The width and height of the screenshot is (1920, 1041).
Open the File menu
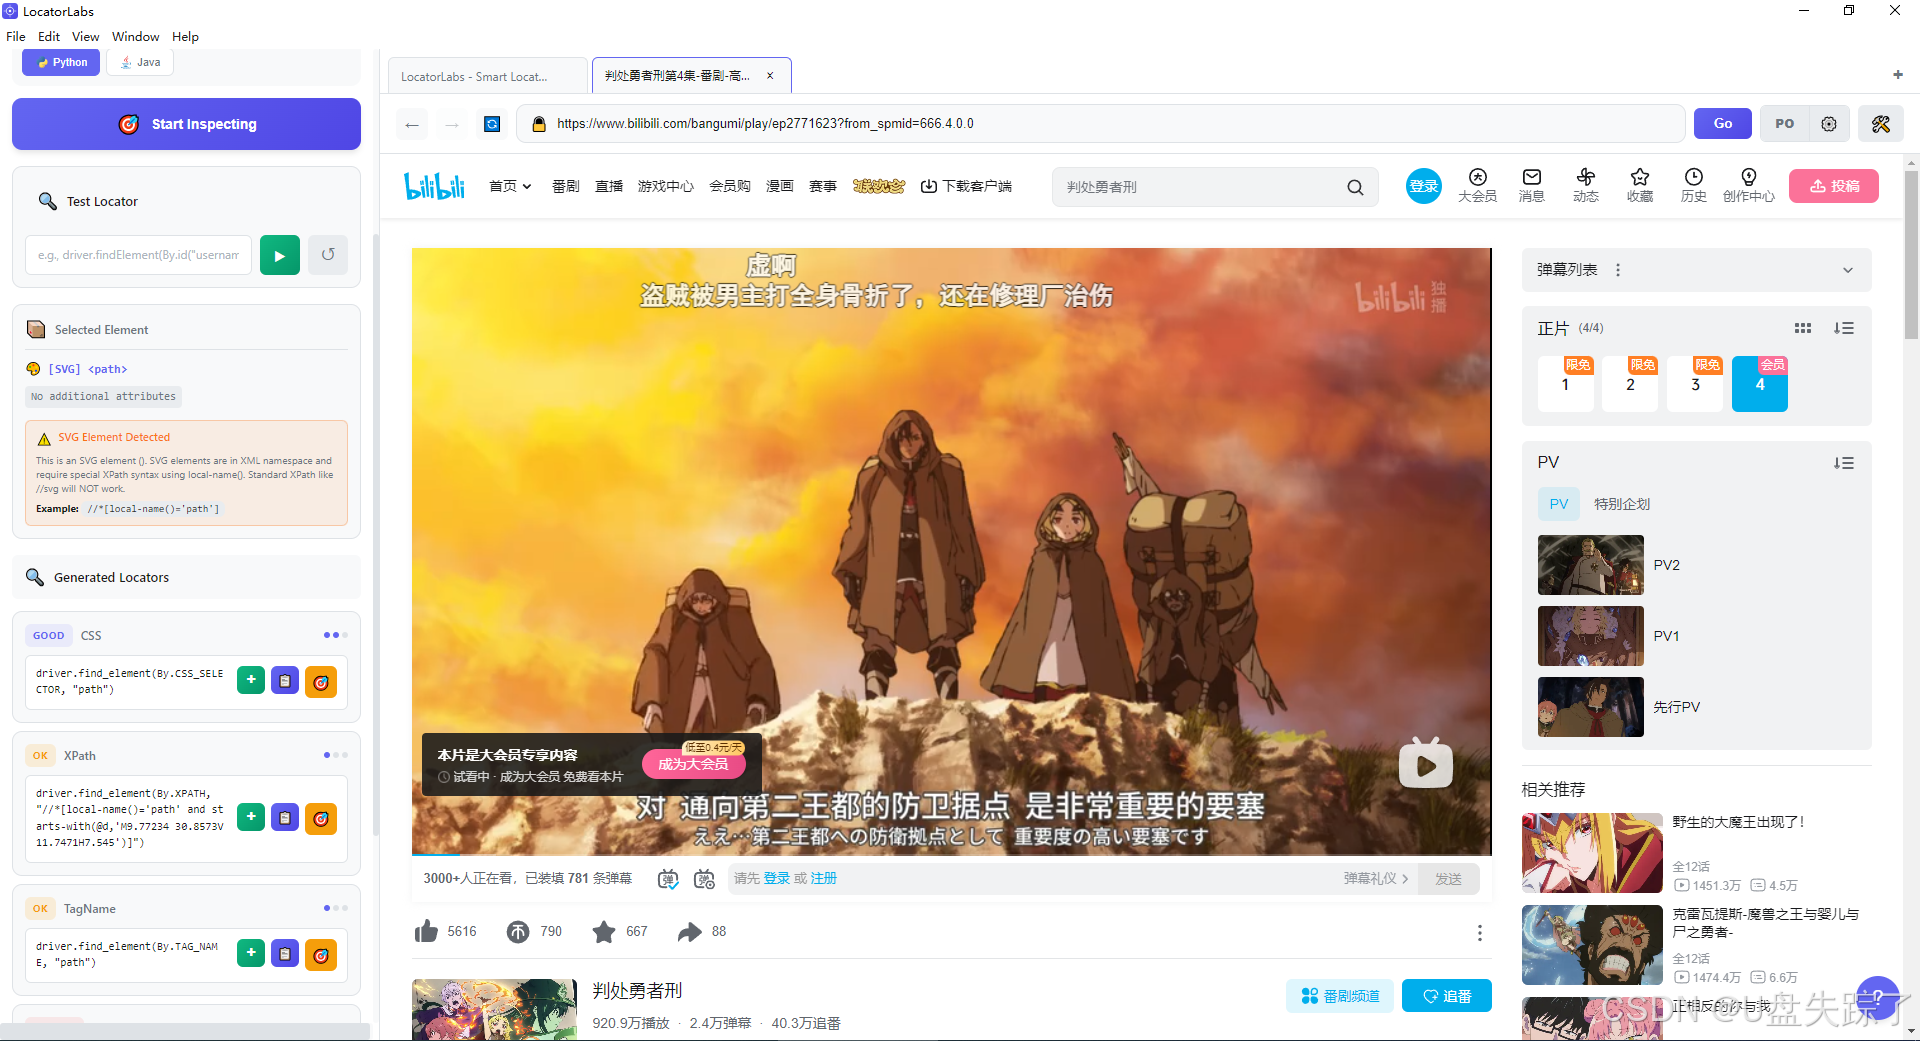16,36
